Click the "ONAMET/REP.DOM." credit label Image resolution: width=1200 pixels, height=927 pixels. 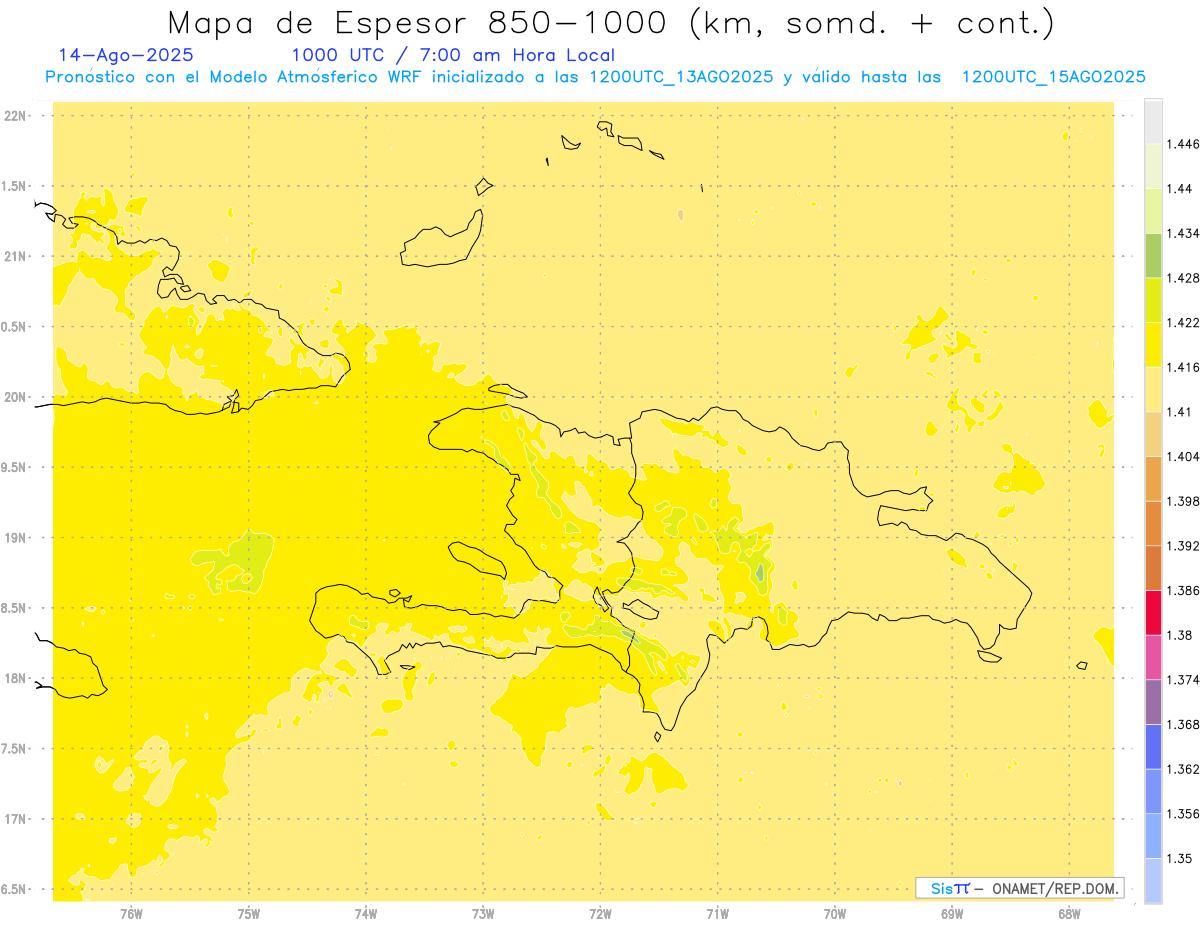point(1055,888)
